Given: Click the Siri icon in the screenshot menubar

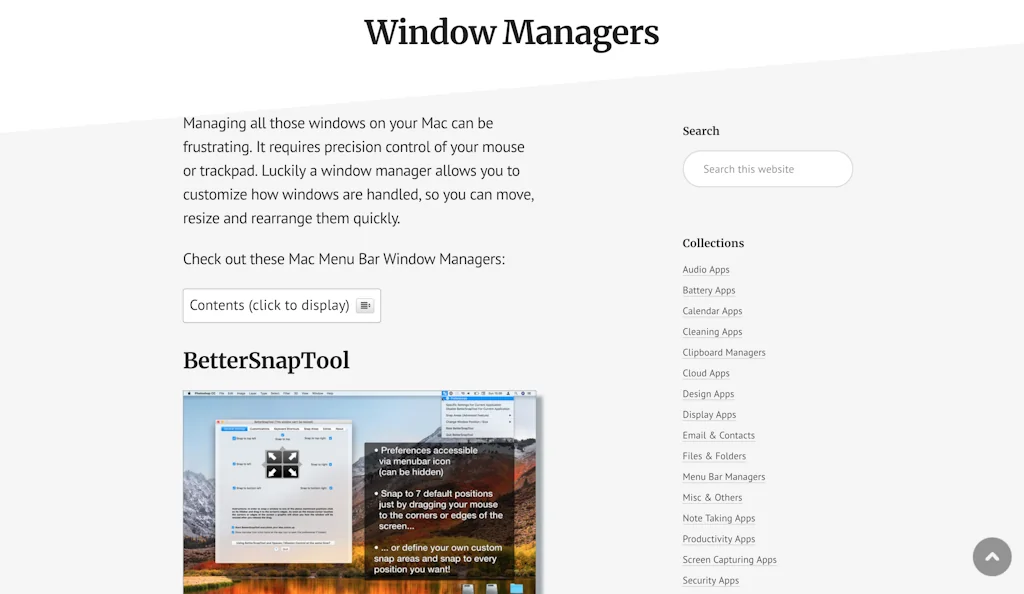Looking at the screenshot, I should click(x=523, y=392).
